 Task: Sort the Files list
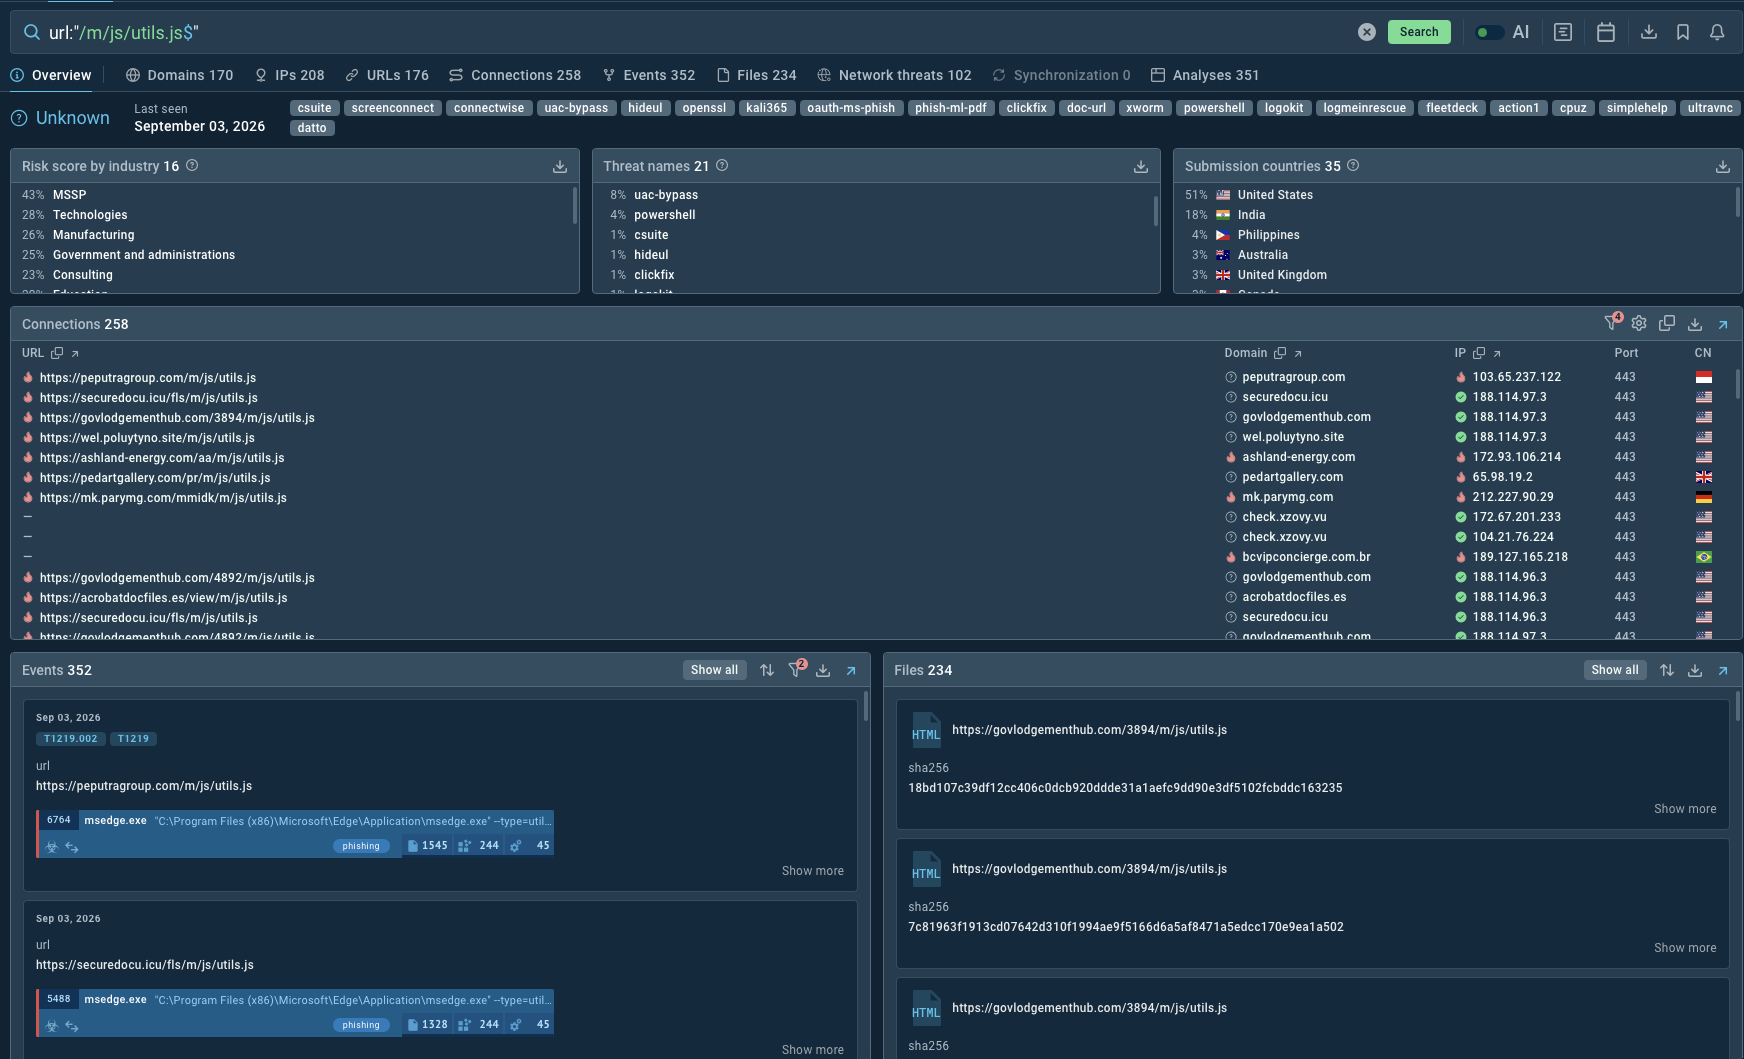click(x=1667, y=670)
